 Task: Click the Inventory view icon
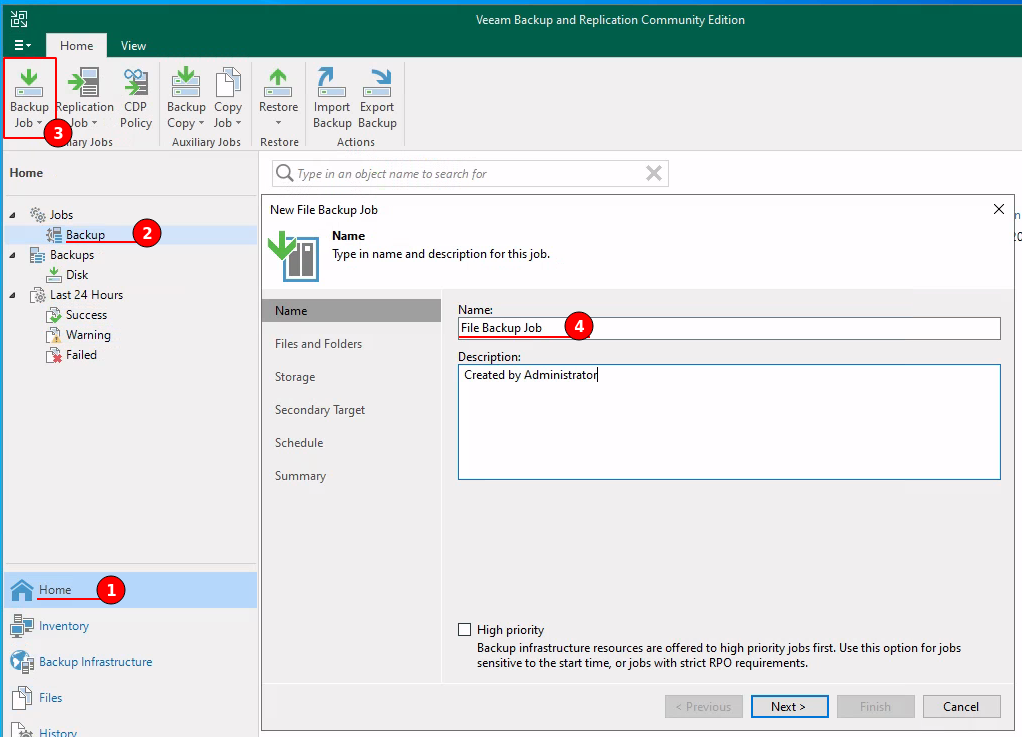coord(22,626)
